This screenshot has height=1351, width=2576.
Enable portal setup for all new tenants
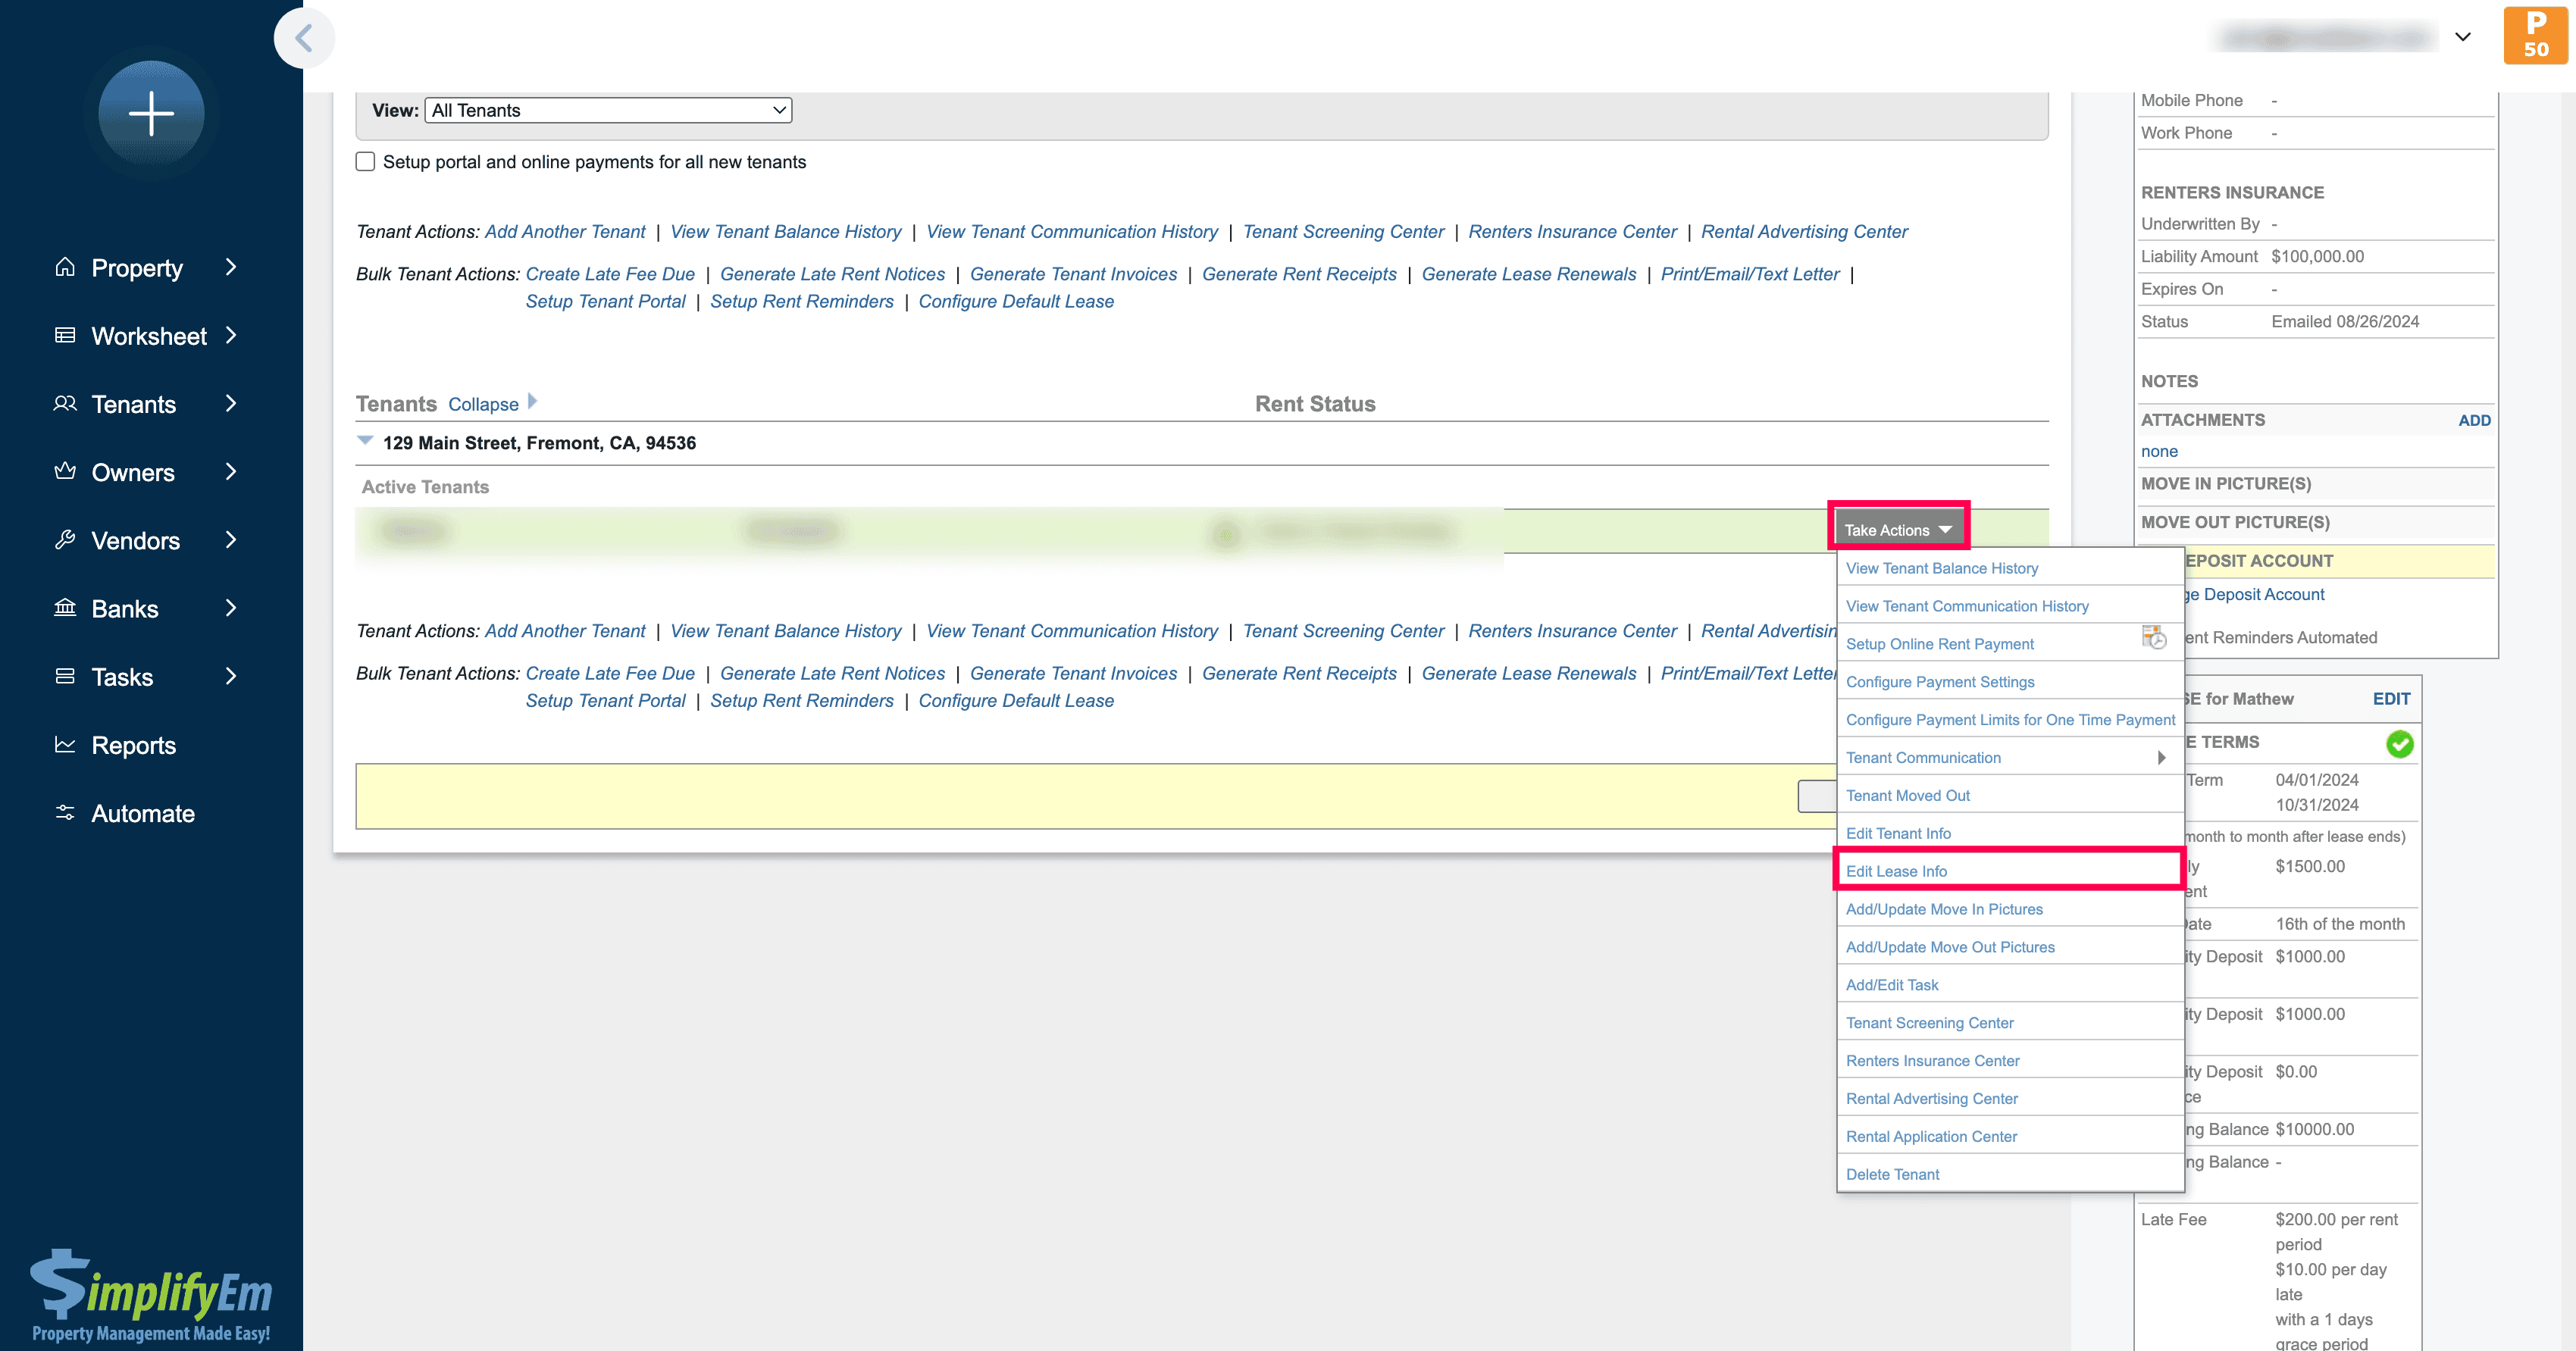tap(366, 162)
